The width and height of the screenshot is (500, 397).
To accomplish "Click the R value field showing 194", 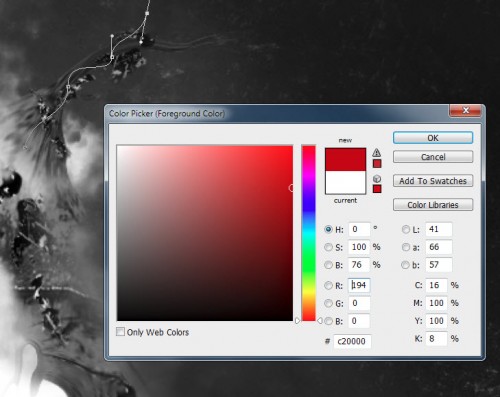I will [359, 285].
